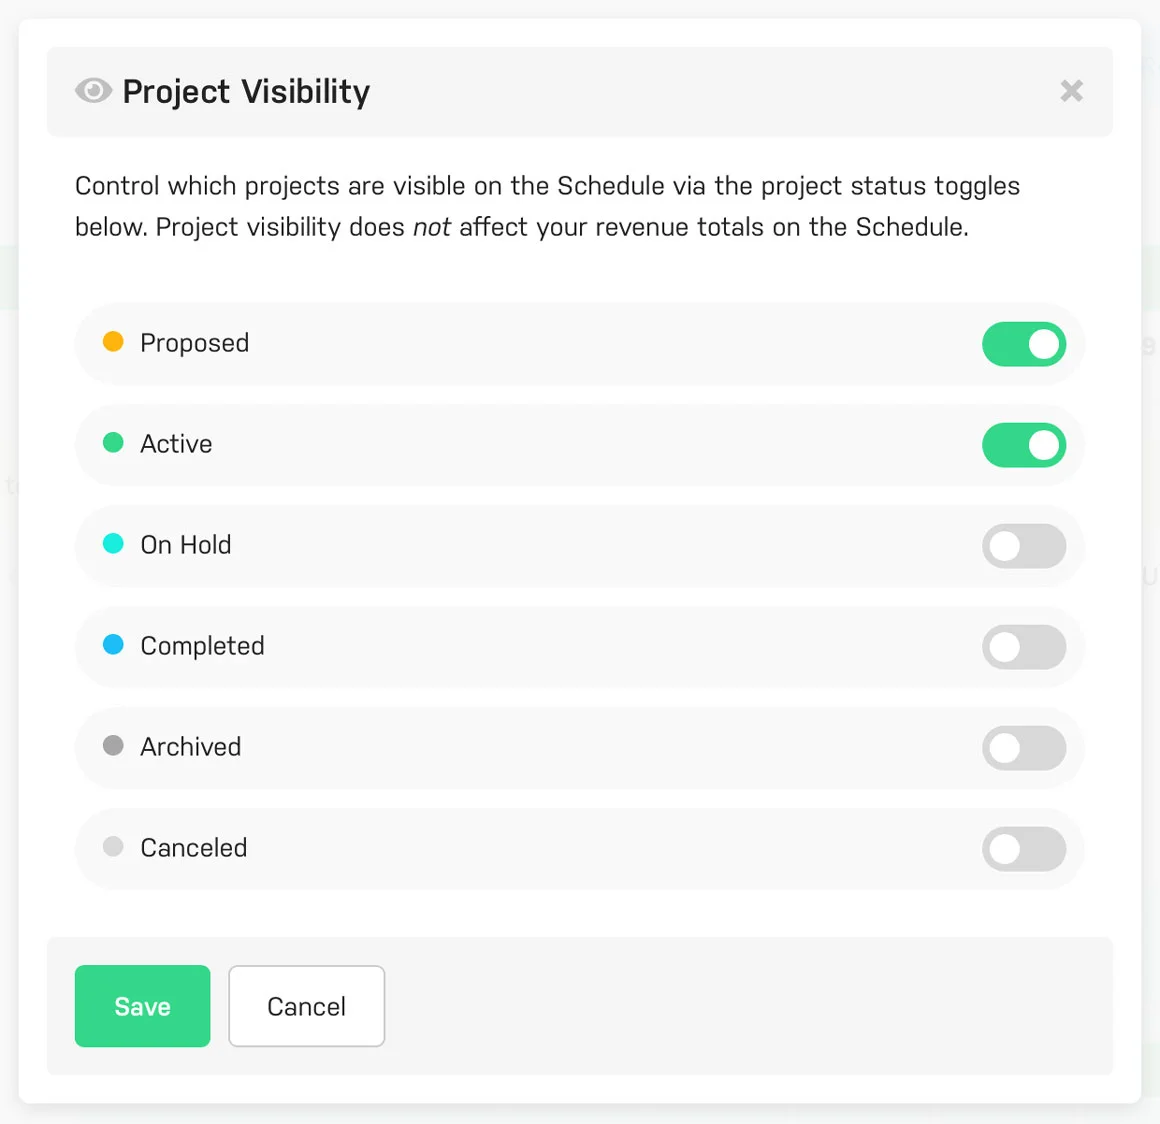Turn off the Active toggle
Viewport: 1160px width, 1124px height.
tap(1024, 445)
